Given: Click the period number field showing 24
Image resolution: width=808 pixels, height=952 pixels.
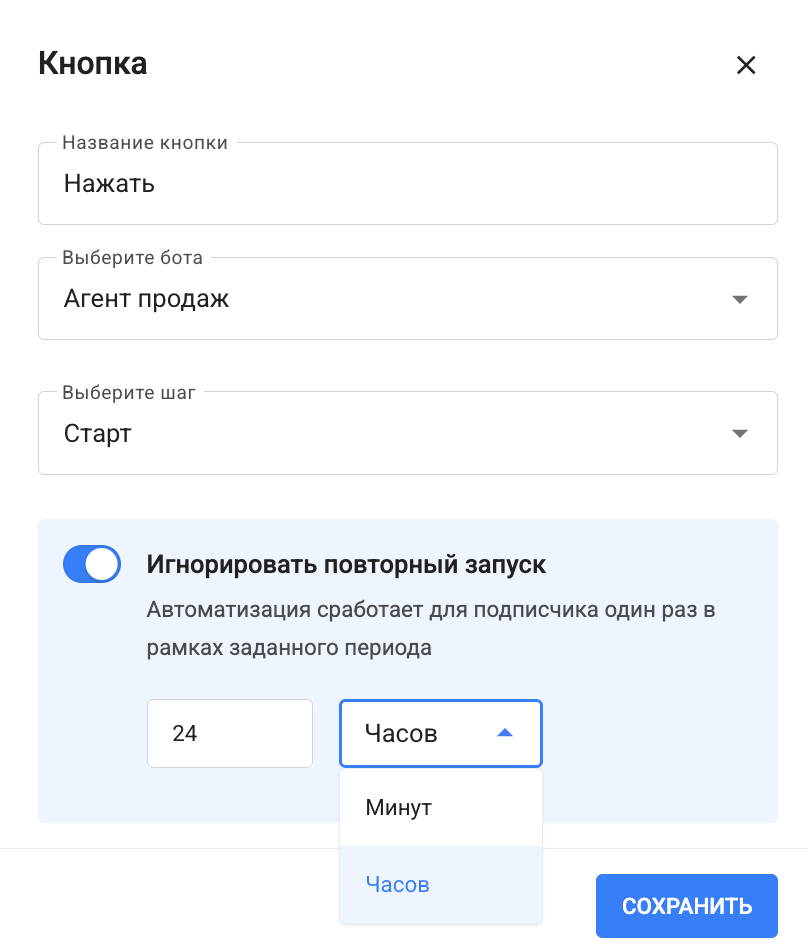Looking at the screenshot, I should (230, 733).
